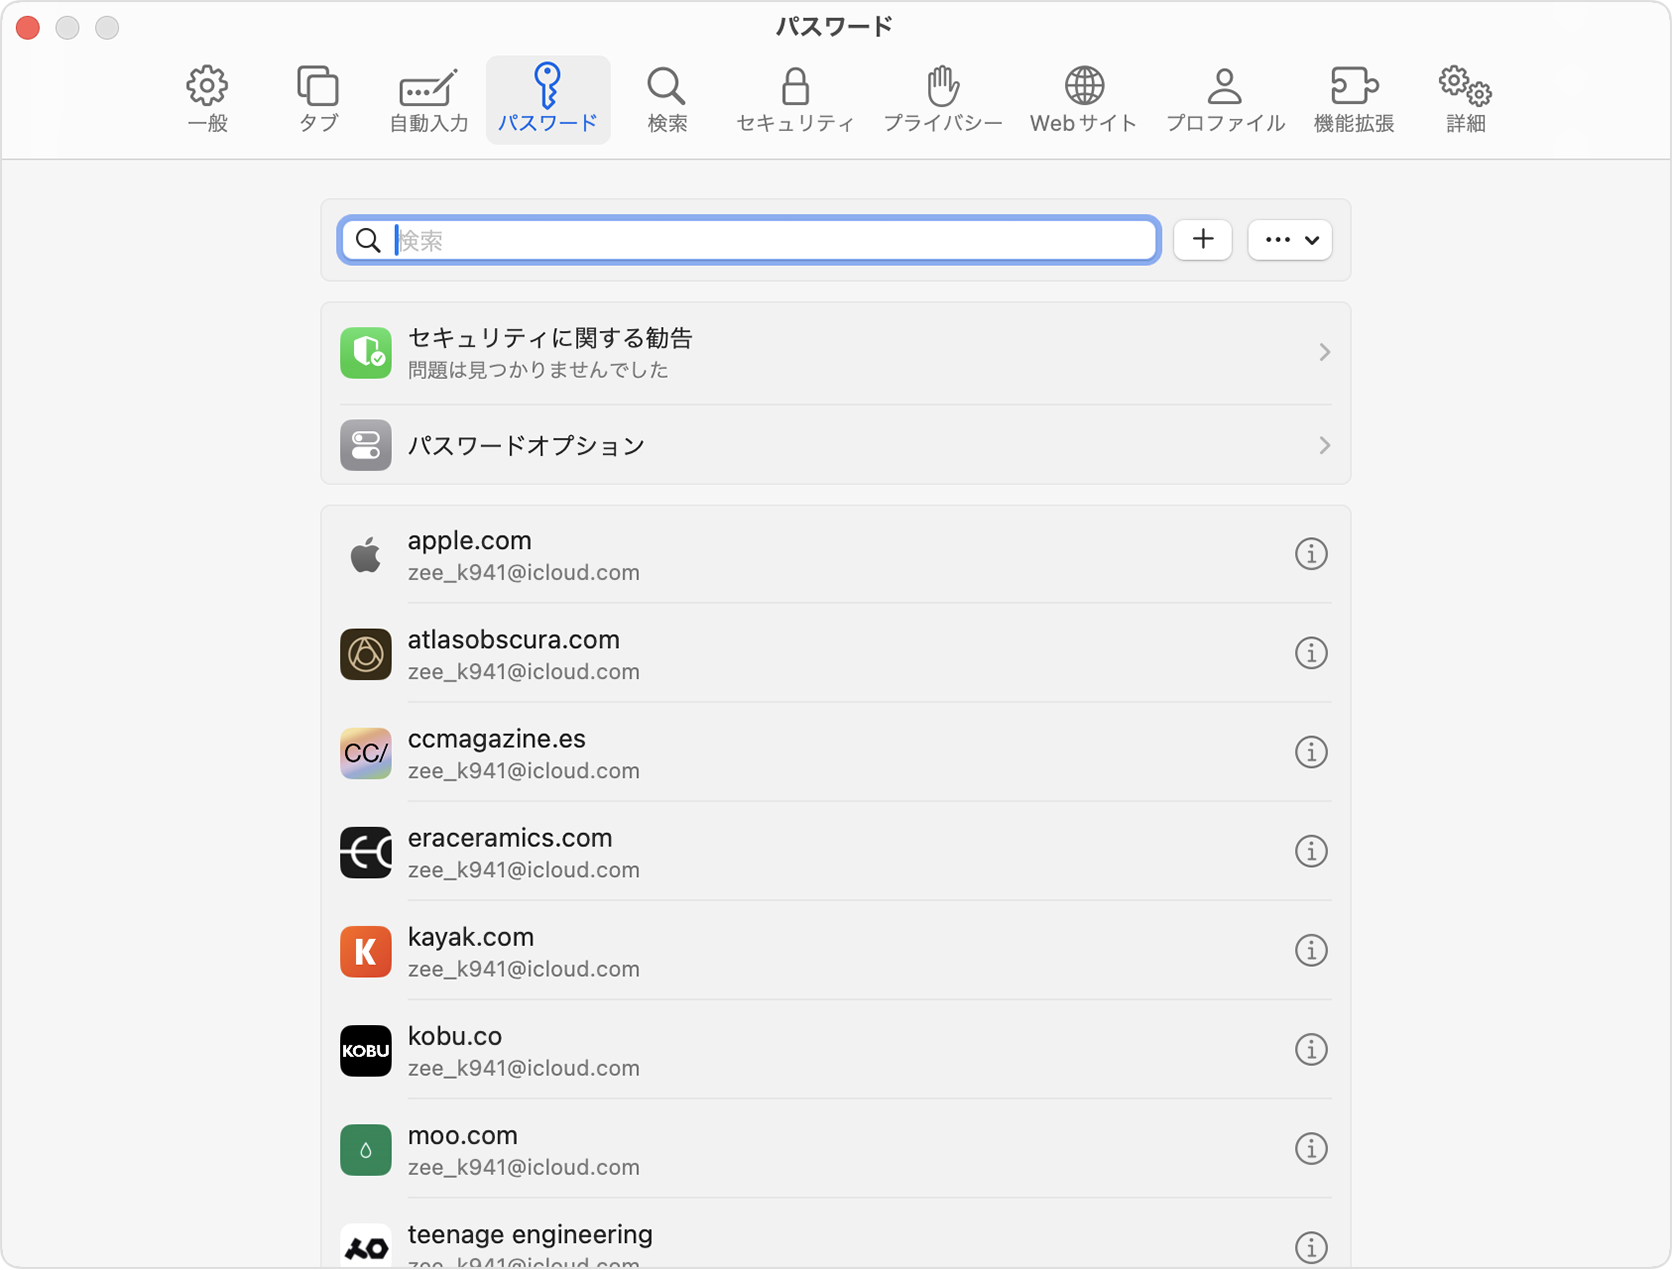Show info for kayak.com entry

coord(1311,950)
